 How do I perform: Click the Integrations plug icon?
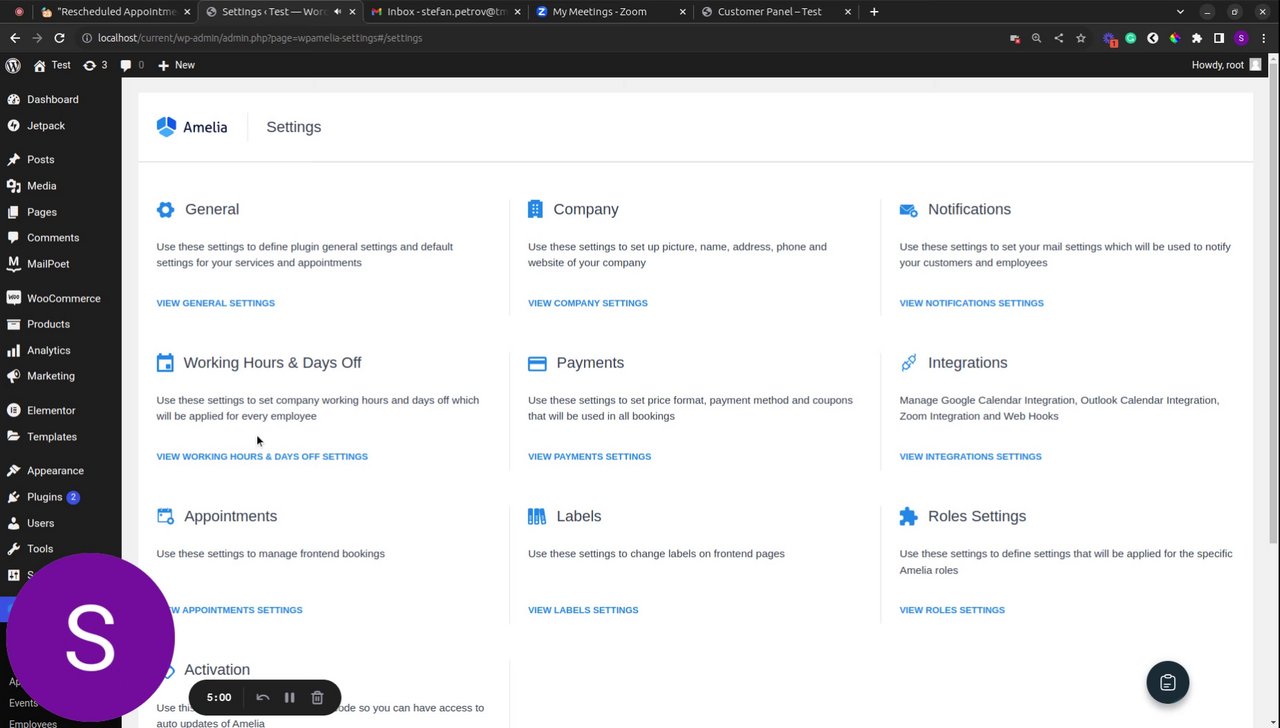tap(908, 363)
